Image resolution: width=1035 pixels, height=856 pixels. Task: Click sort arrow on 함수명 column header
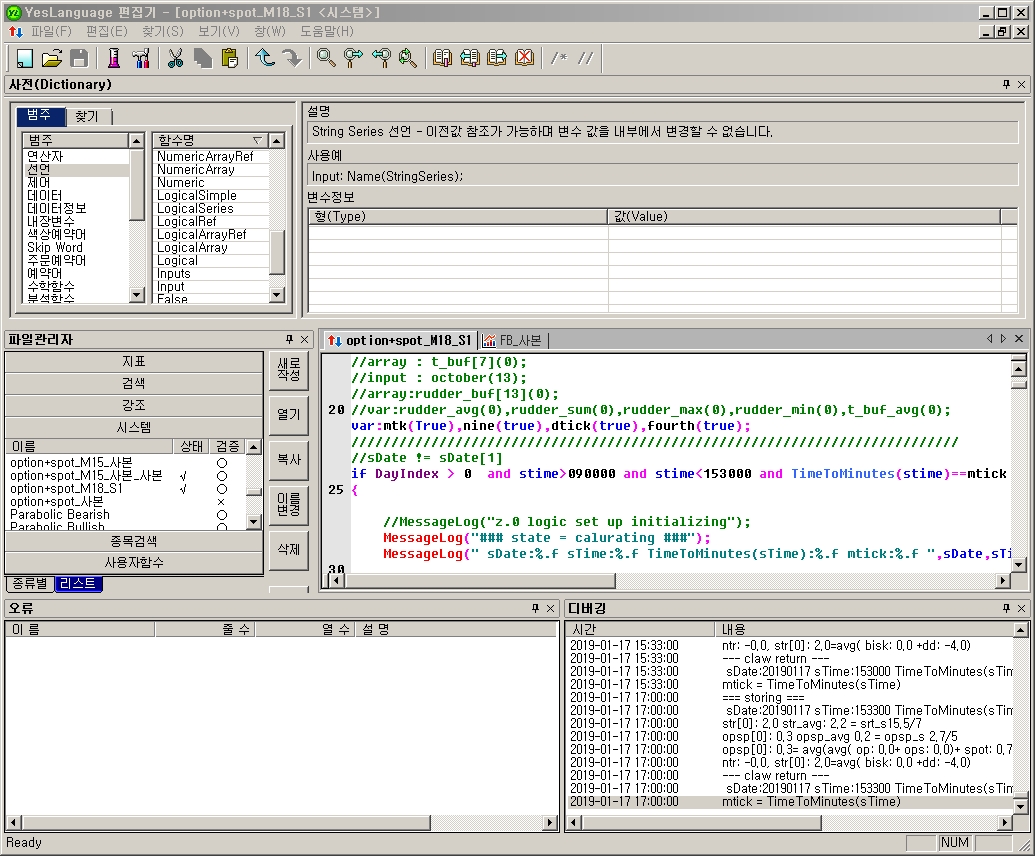coord(257,141)
